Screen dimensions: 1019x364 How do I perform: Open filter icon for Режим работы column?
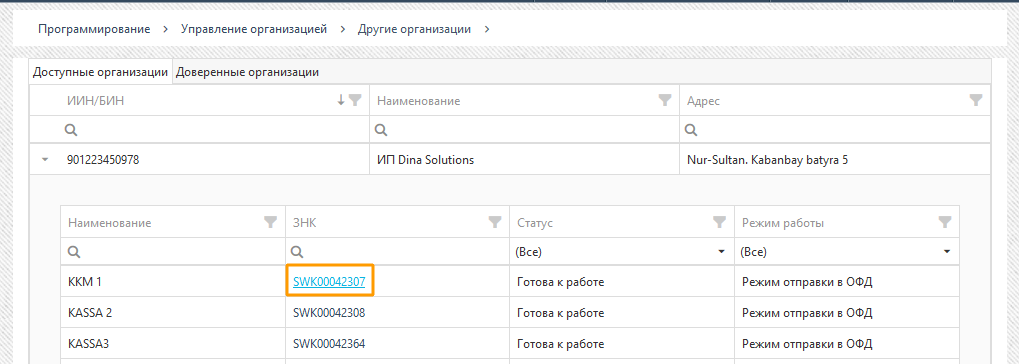[x=945, y=222]
